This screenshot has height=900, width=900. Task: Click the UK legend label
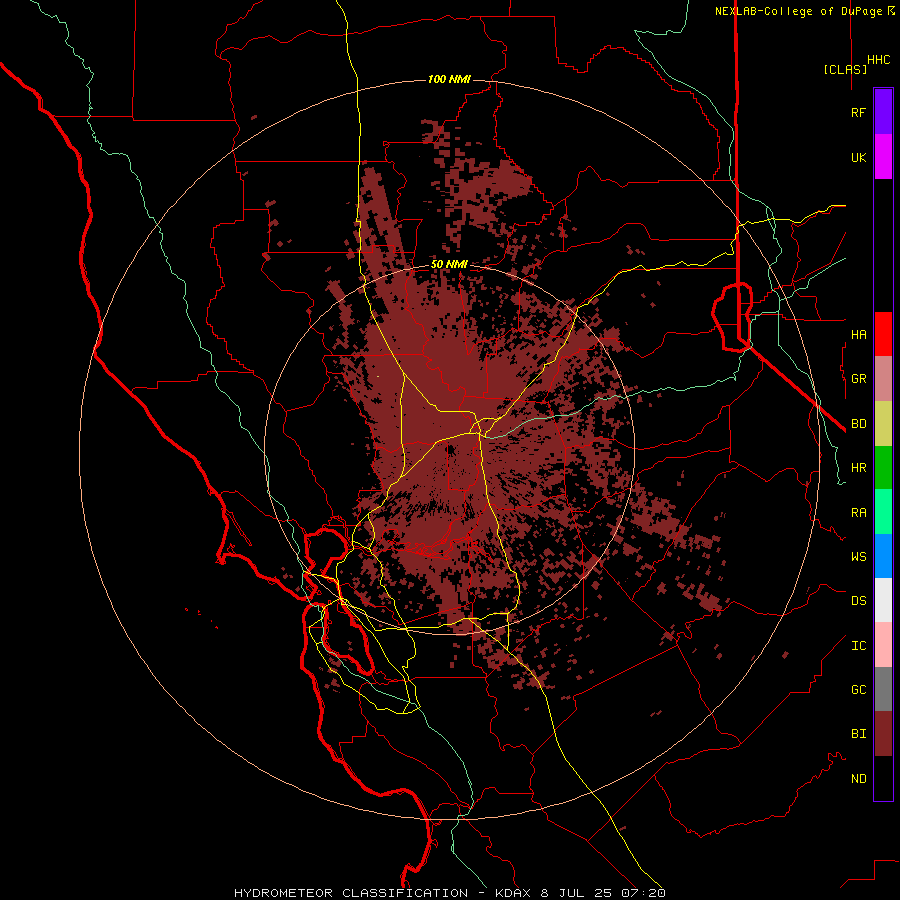[858, 157]
